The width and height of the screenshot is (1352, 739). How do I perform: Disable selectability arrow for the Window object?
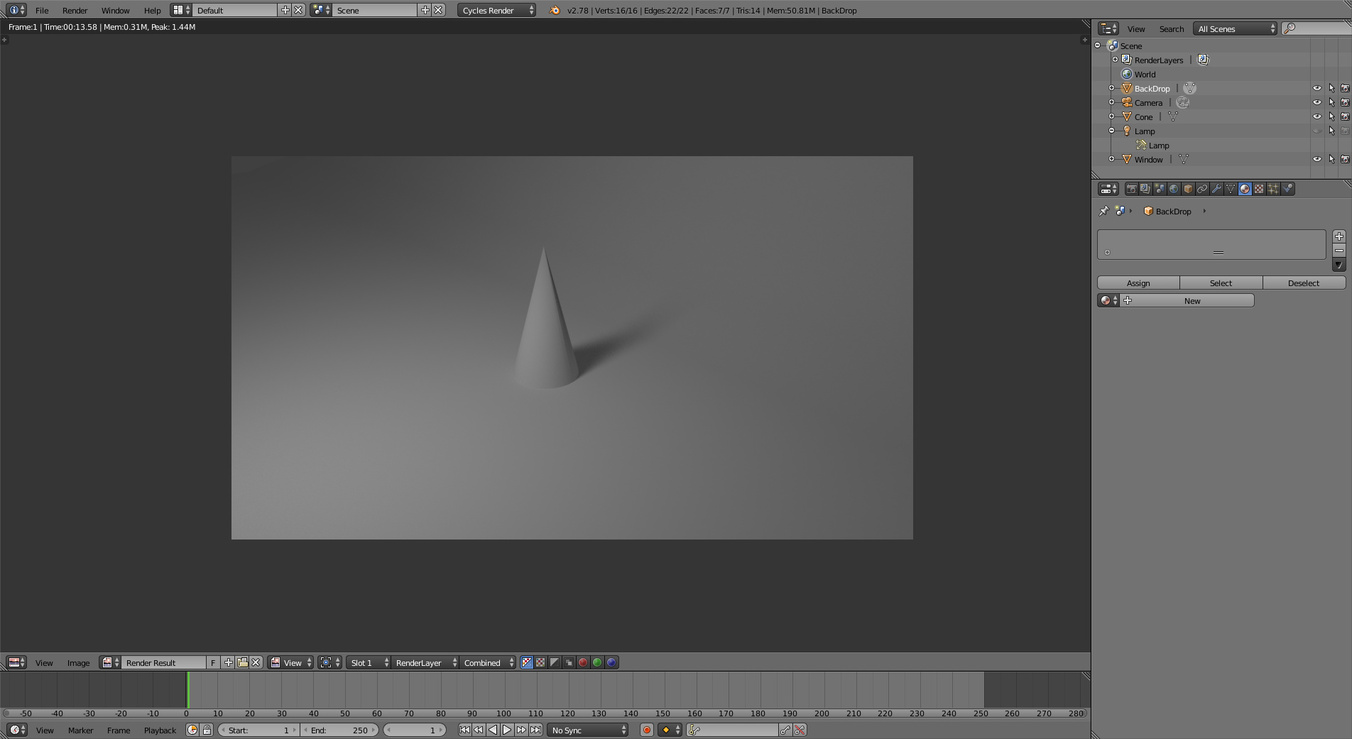1331,158
